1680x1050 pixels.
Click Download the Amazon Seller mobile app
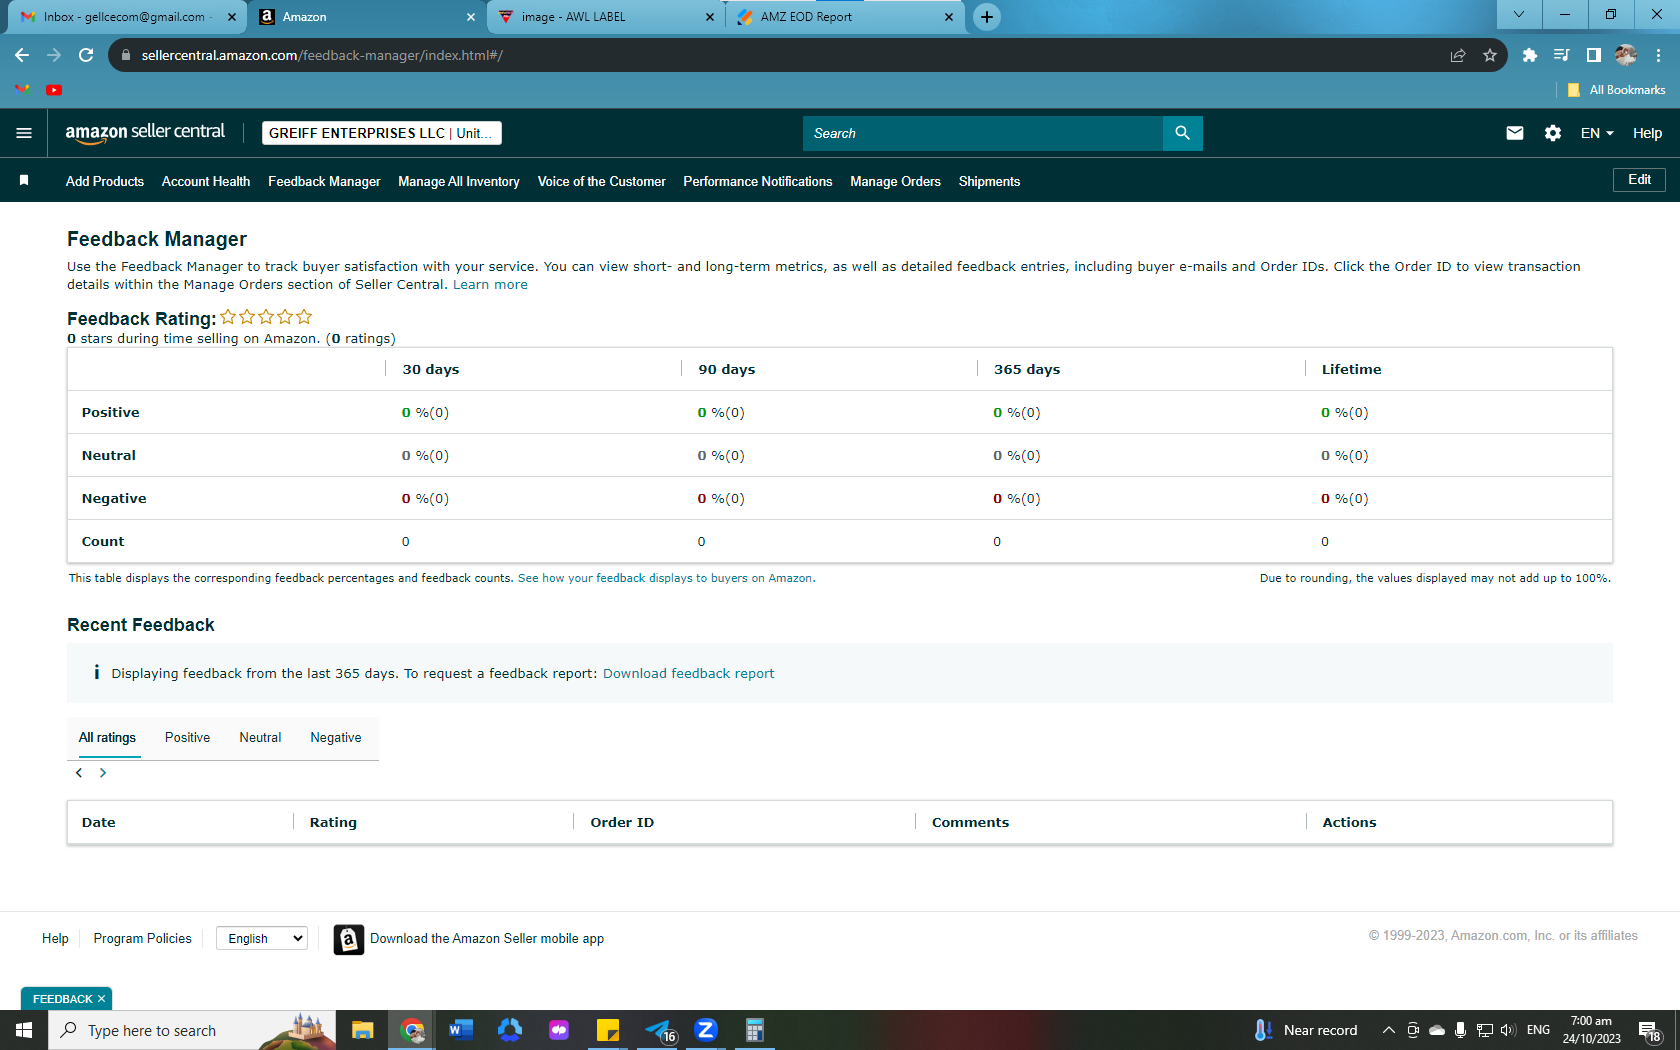coord(487,939)
